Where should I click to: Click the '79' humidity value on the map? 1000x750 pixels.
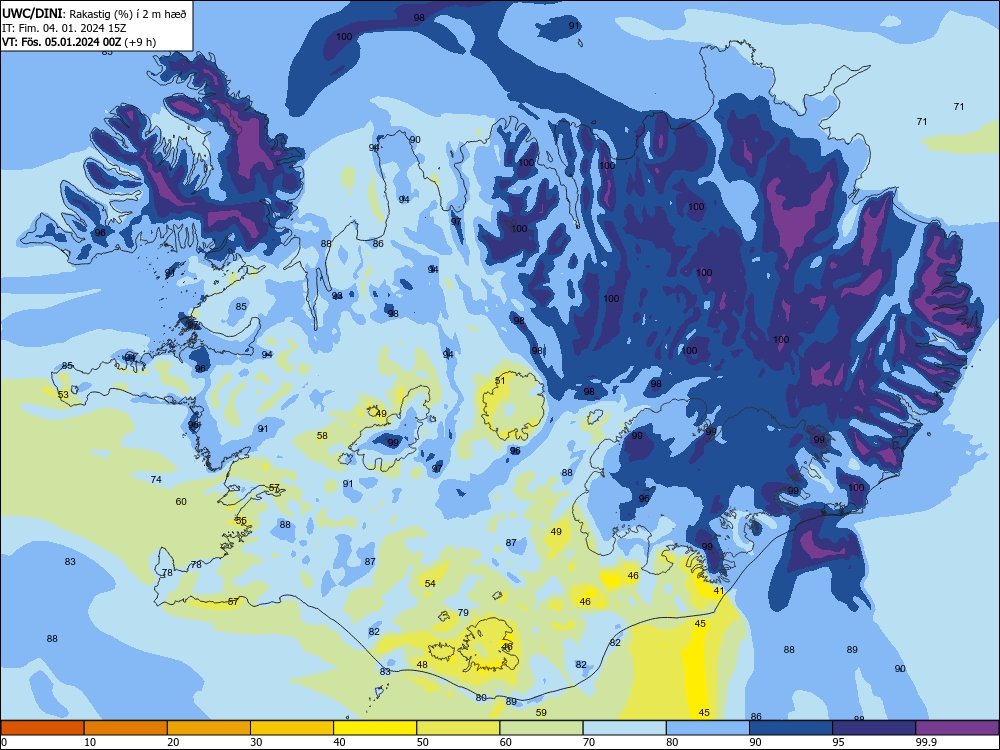click(x=463, y=612)
